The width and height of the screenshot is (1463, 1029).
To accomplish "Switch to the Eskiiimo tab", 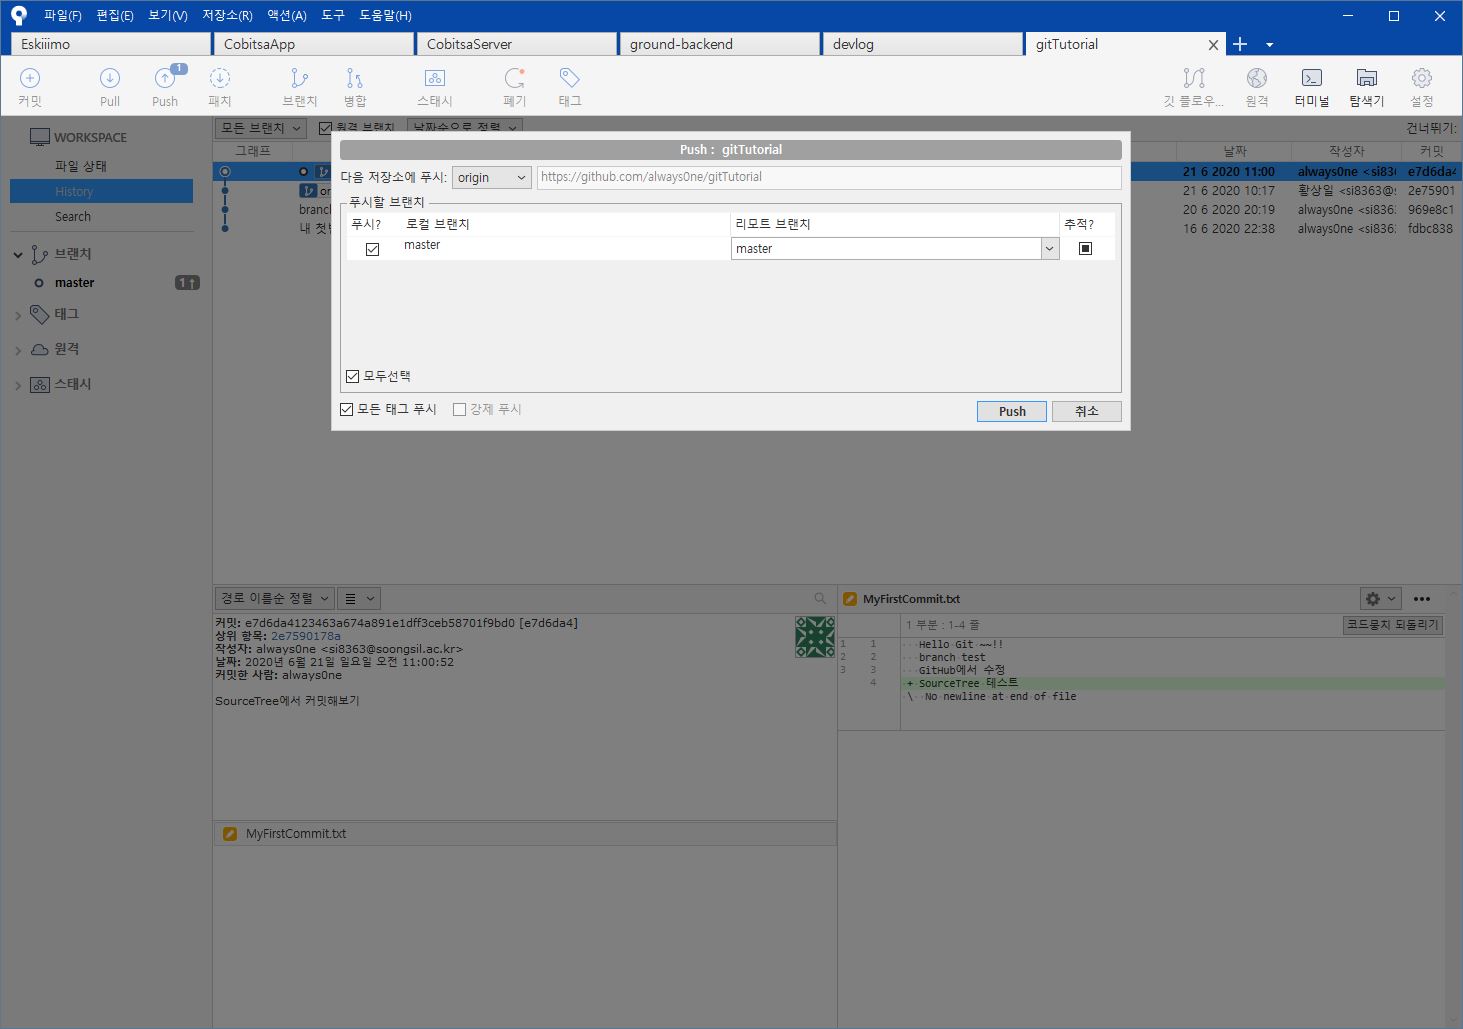I will point(111,44).
